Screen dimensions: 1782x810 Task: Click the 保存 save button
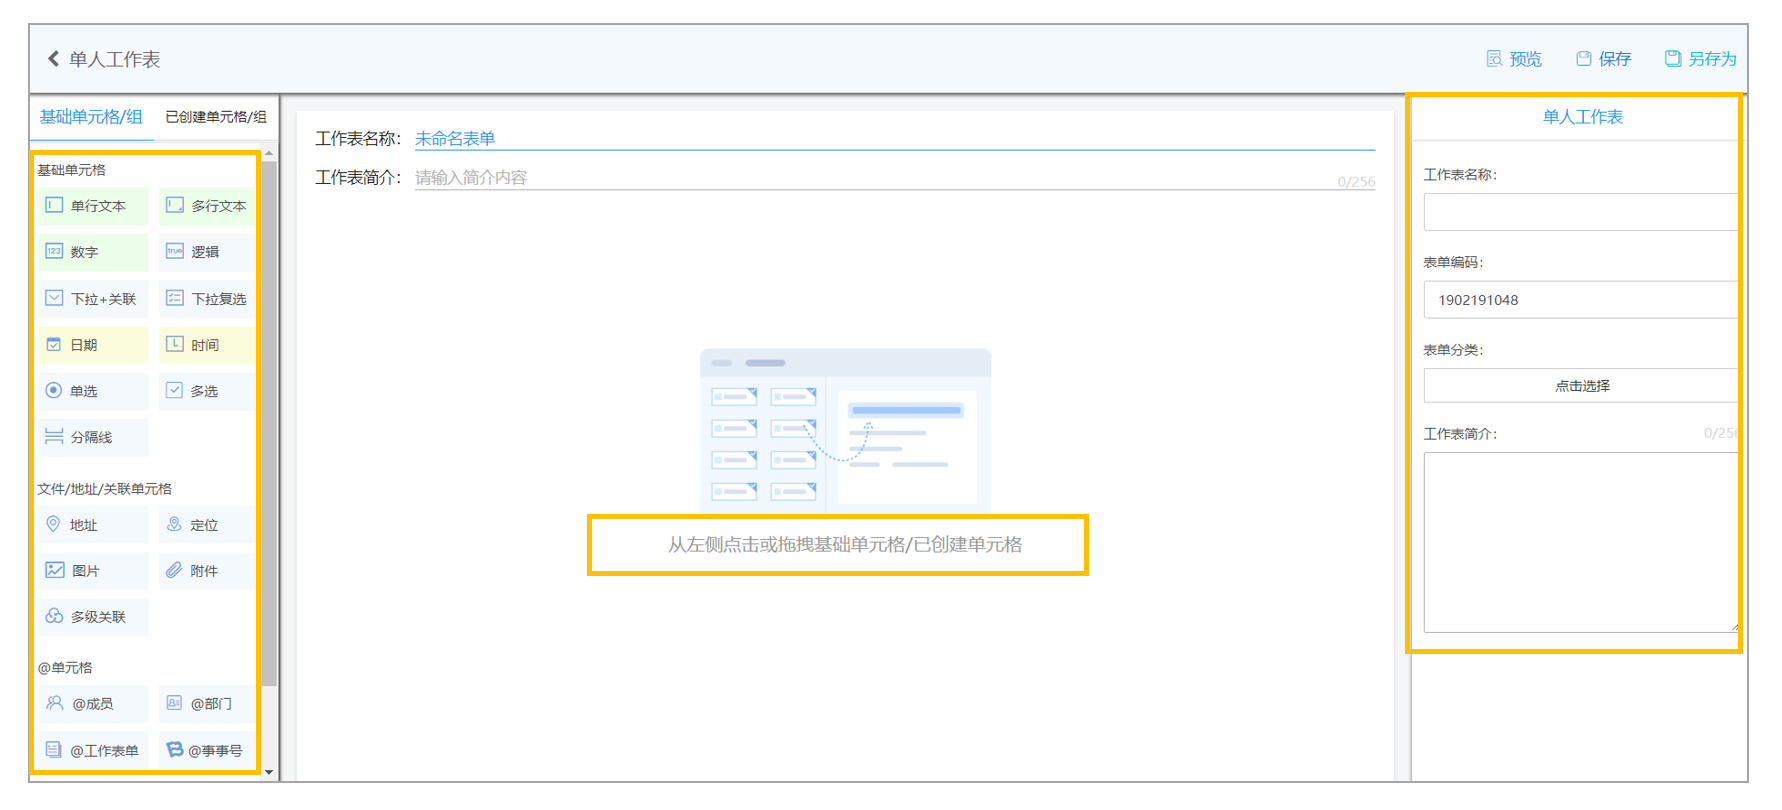click(1604, 59)
